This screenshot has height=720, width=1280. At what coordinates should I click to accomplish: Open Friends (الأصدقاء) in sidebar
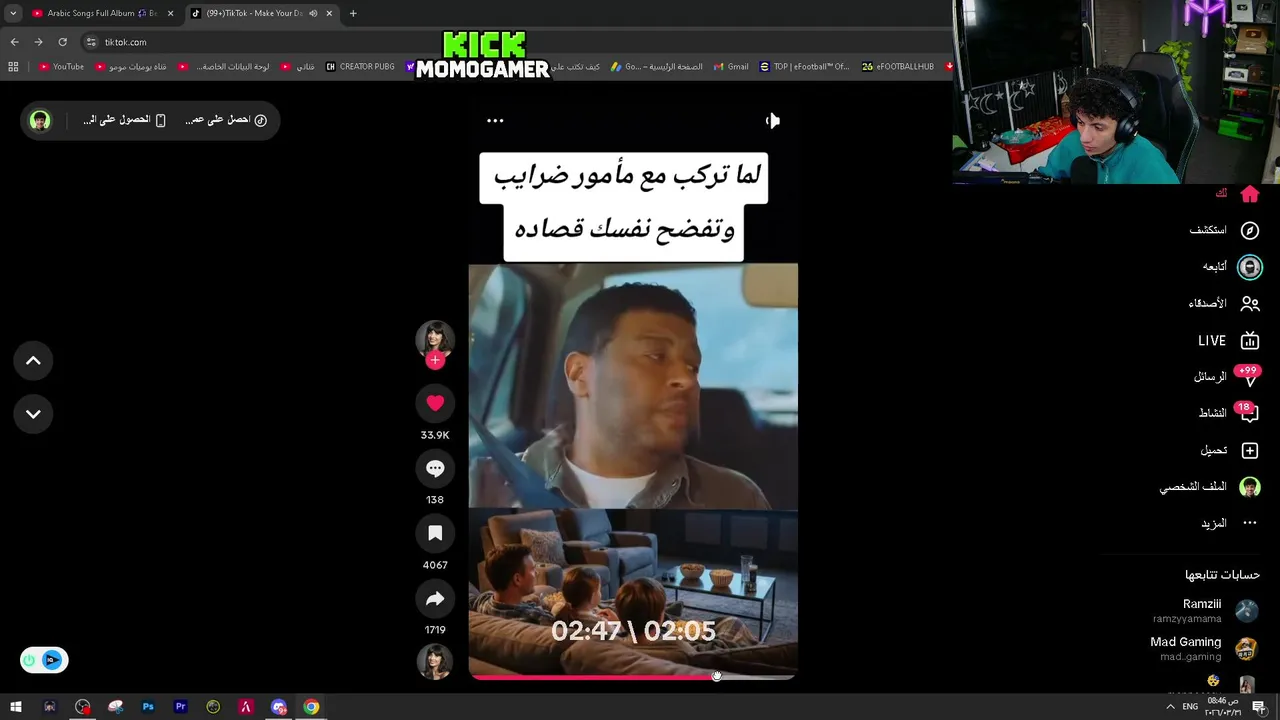(x=1223, y=303)
